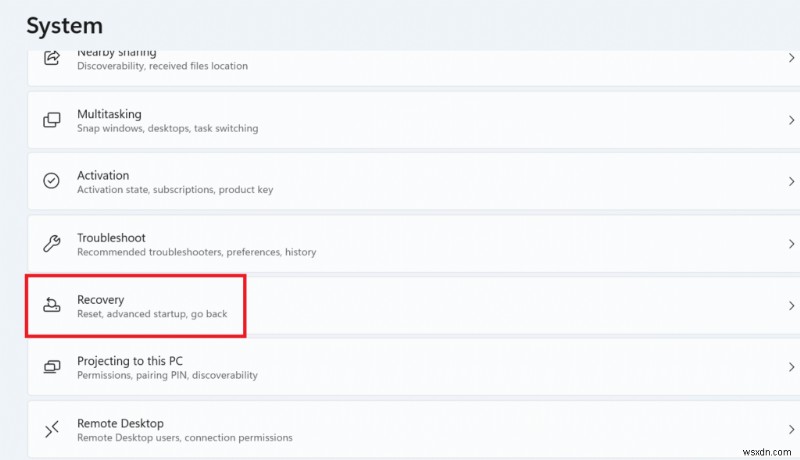Open Recovery via its right chevron
800x460 pixels.
click(x=791, y=306)
